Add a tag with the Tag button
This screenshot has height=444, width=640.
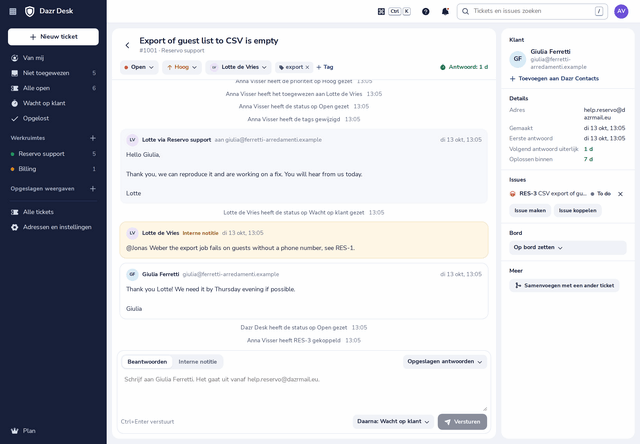click(x=325, y=67)
